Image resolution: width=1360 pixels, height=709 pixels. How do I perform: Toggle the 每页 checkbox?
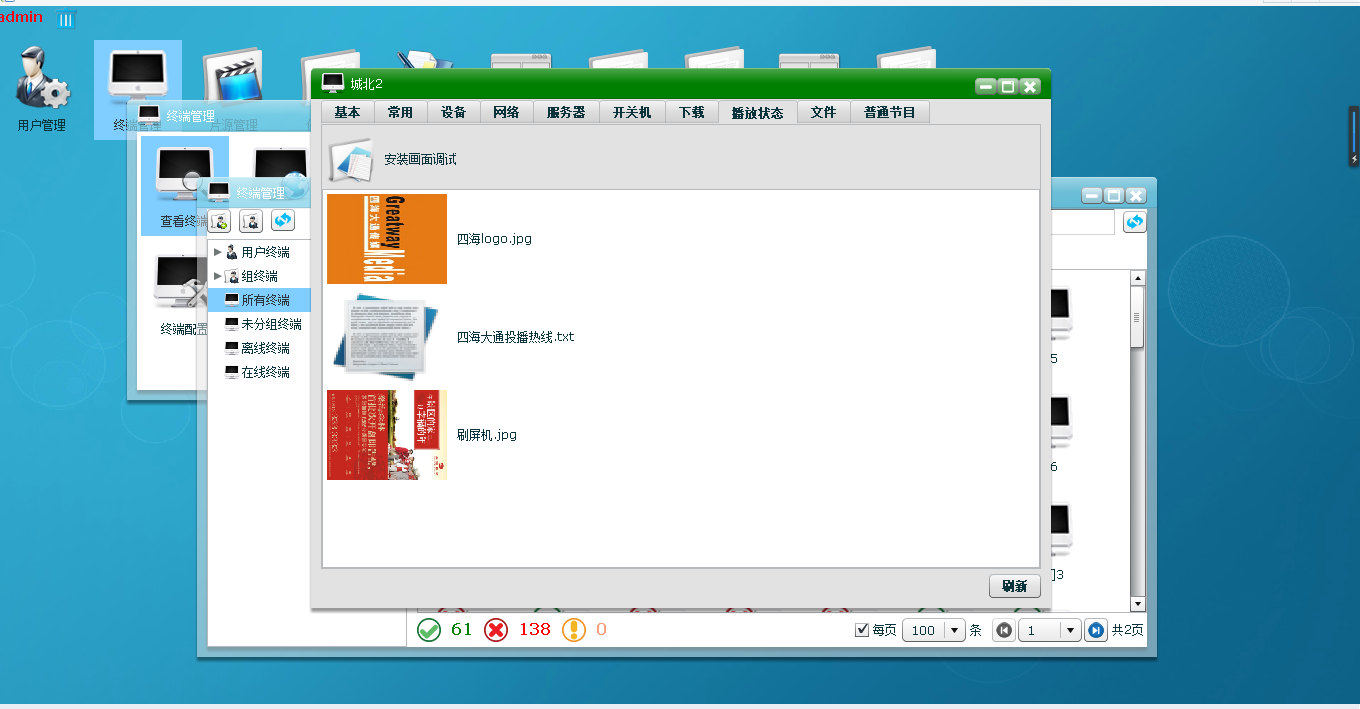point(862,630)
